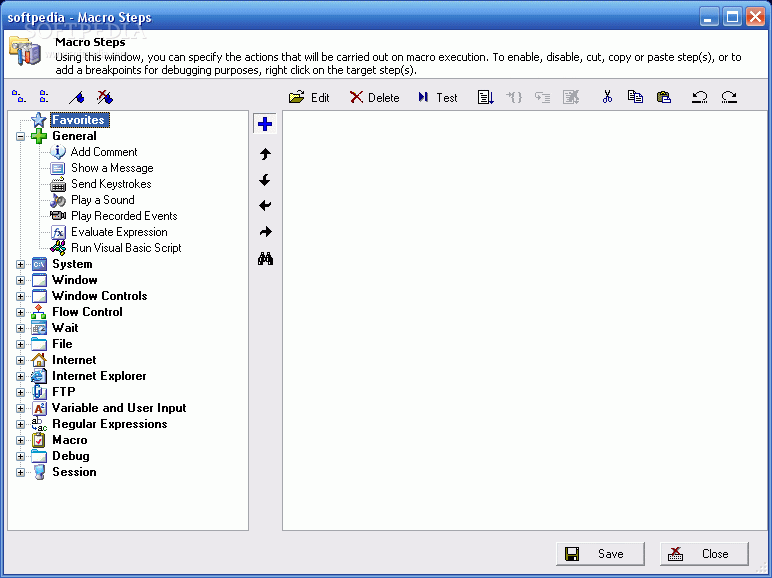The width and height of the screenshot is (772, 578).
Task: Search steps with binoculars icon
Action: point(265,258)
